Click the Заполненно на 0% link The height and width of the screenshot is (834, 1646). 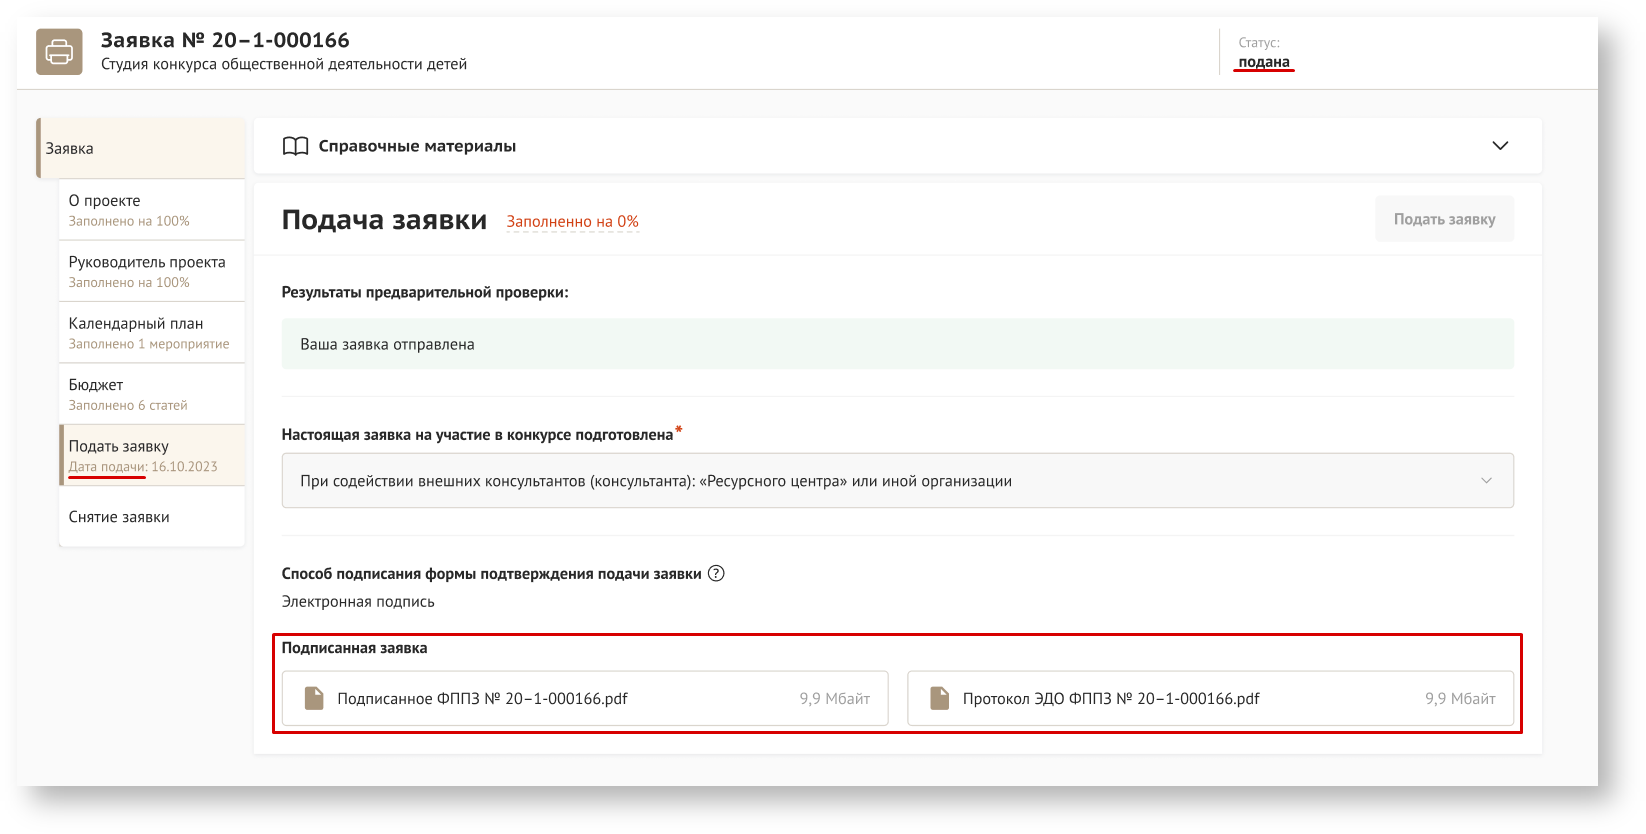click(572, 222)
